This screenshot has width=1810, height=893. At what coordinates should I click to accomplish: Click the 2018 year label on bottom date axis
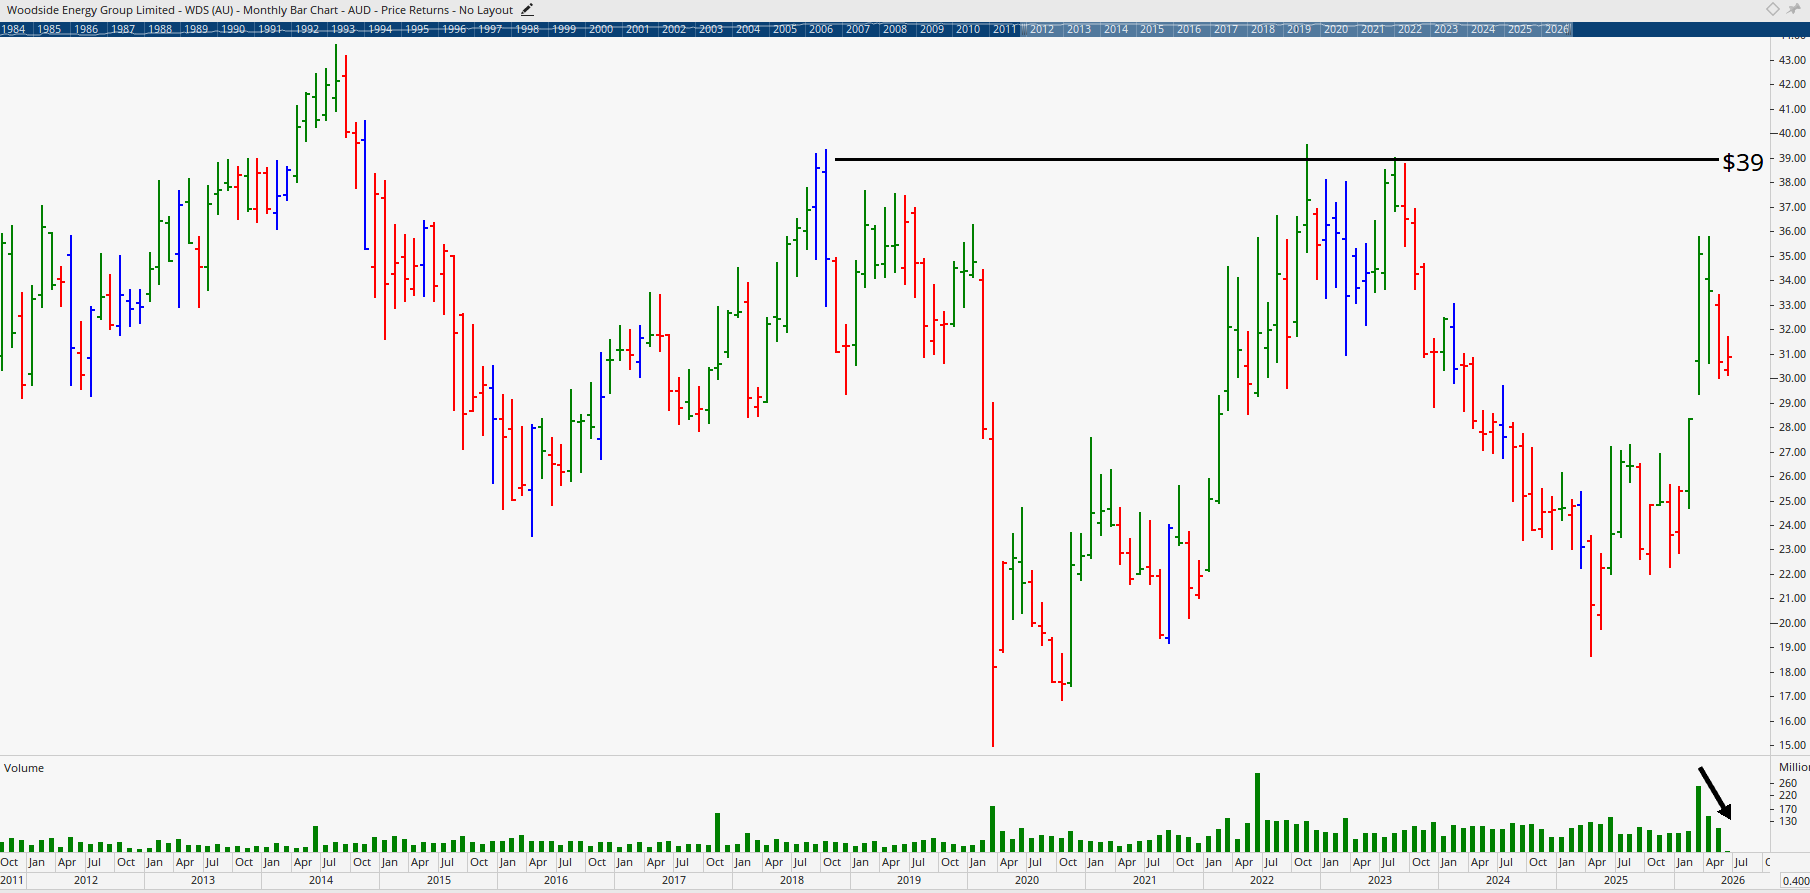tap(792, 880)
